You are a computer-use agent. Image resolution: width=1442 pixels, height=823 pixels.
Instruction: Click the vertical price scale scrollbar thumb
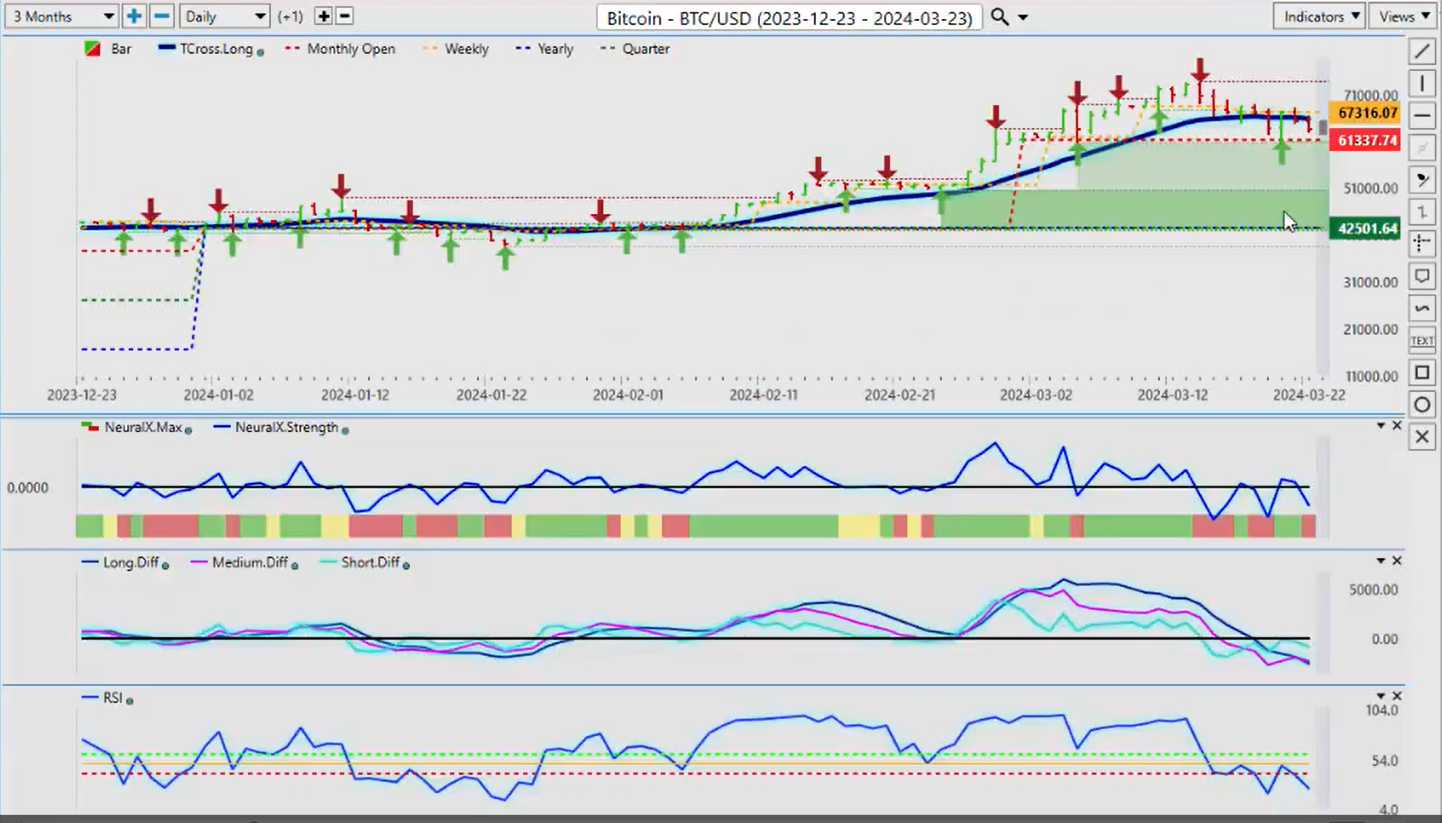click(x=1324, y=127)
